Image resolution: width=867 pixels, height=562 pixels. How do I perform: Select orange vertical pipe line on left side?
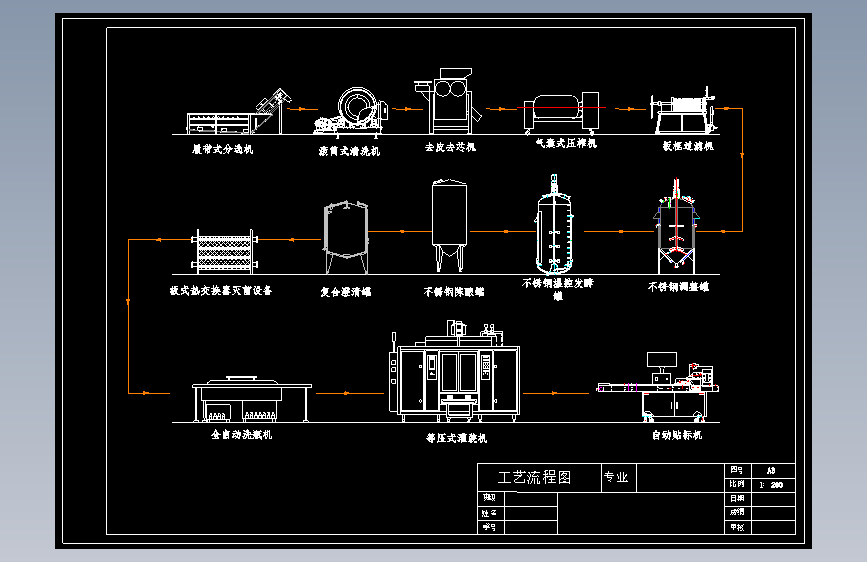click(128, 316)
